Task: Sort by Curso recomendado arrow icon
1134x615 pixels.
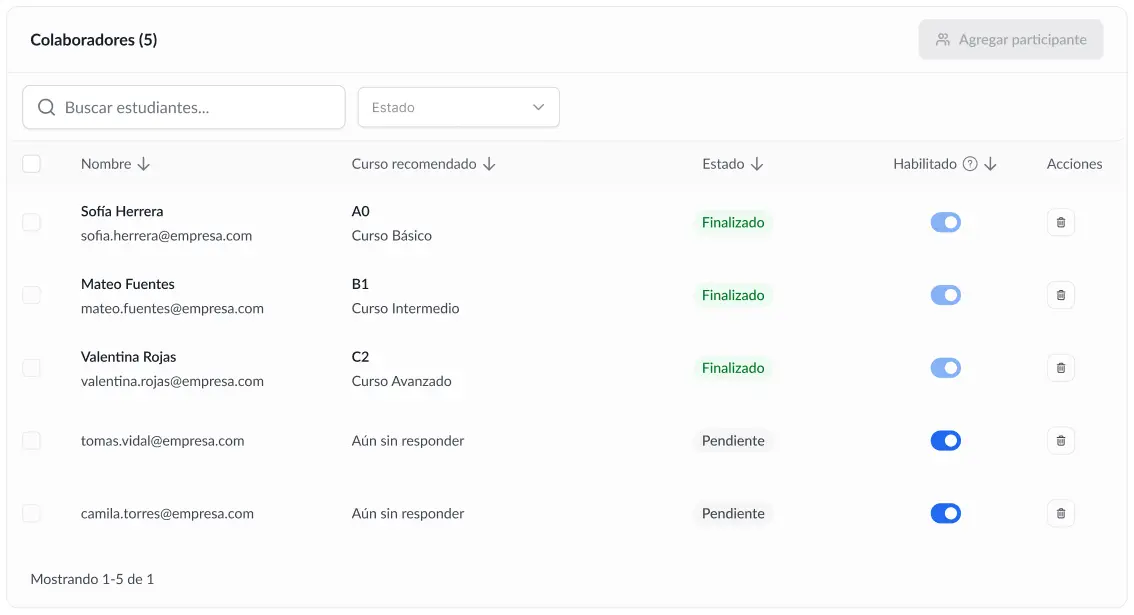Action: tap(489, 164)
